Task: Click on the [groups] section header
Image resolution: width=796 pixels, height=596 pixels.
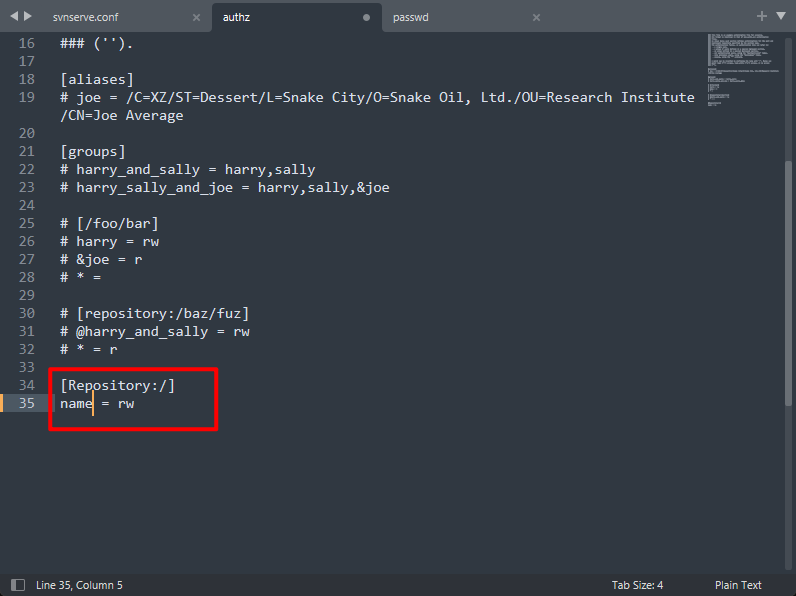Action: 93,151
